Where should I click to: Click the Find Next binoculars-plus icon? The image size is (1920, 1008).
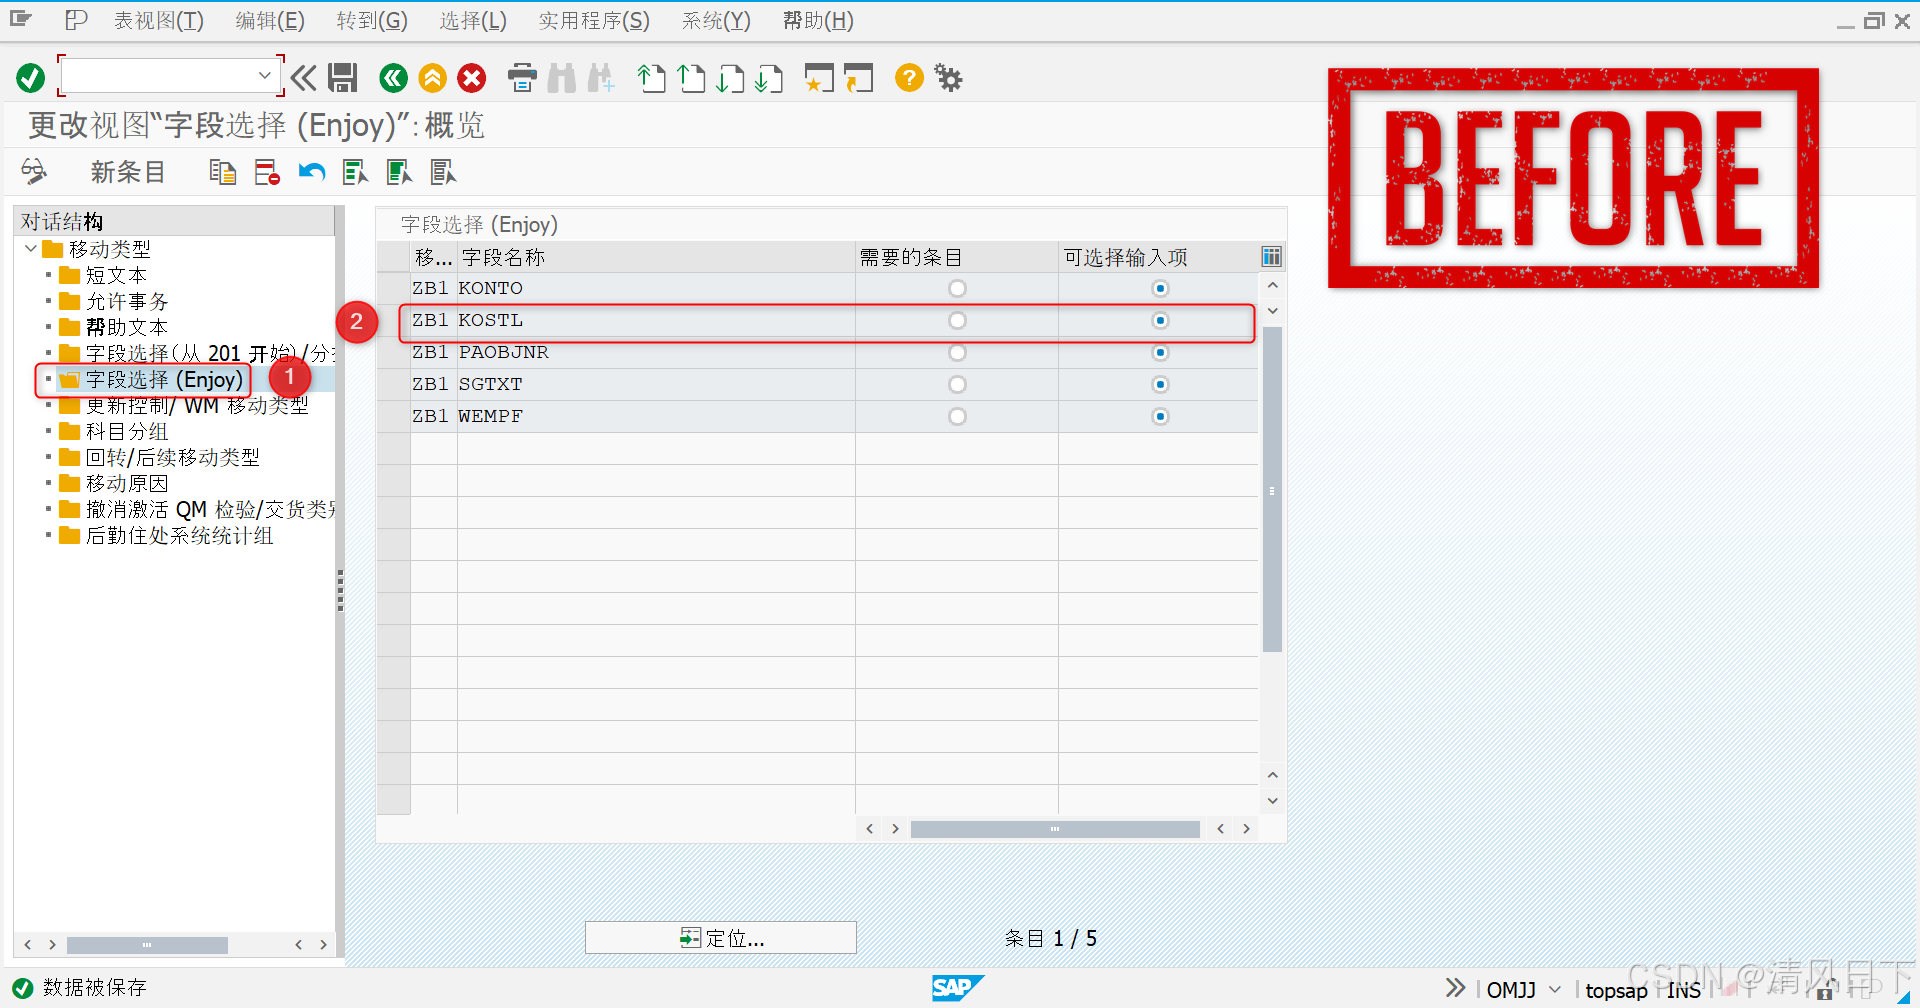(x=601, y=78)
